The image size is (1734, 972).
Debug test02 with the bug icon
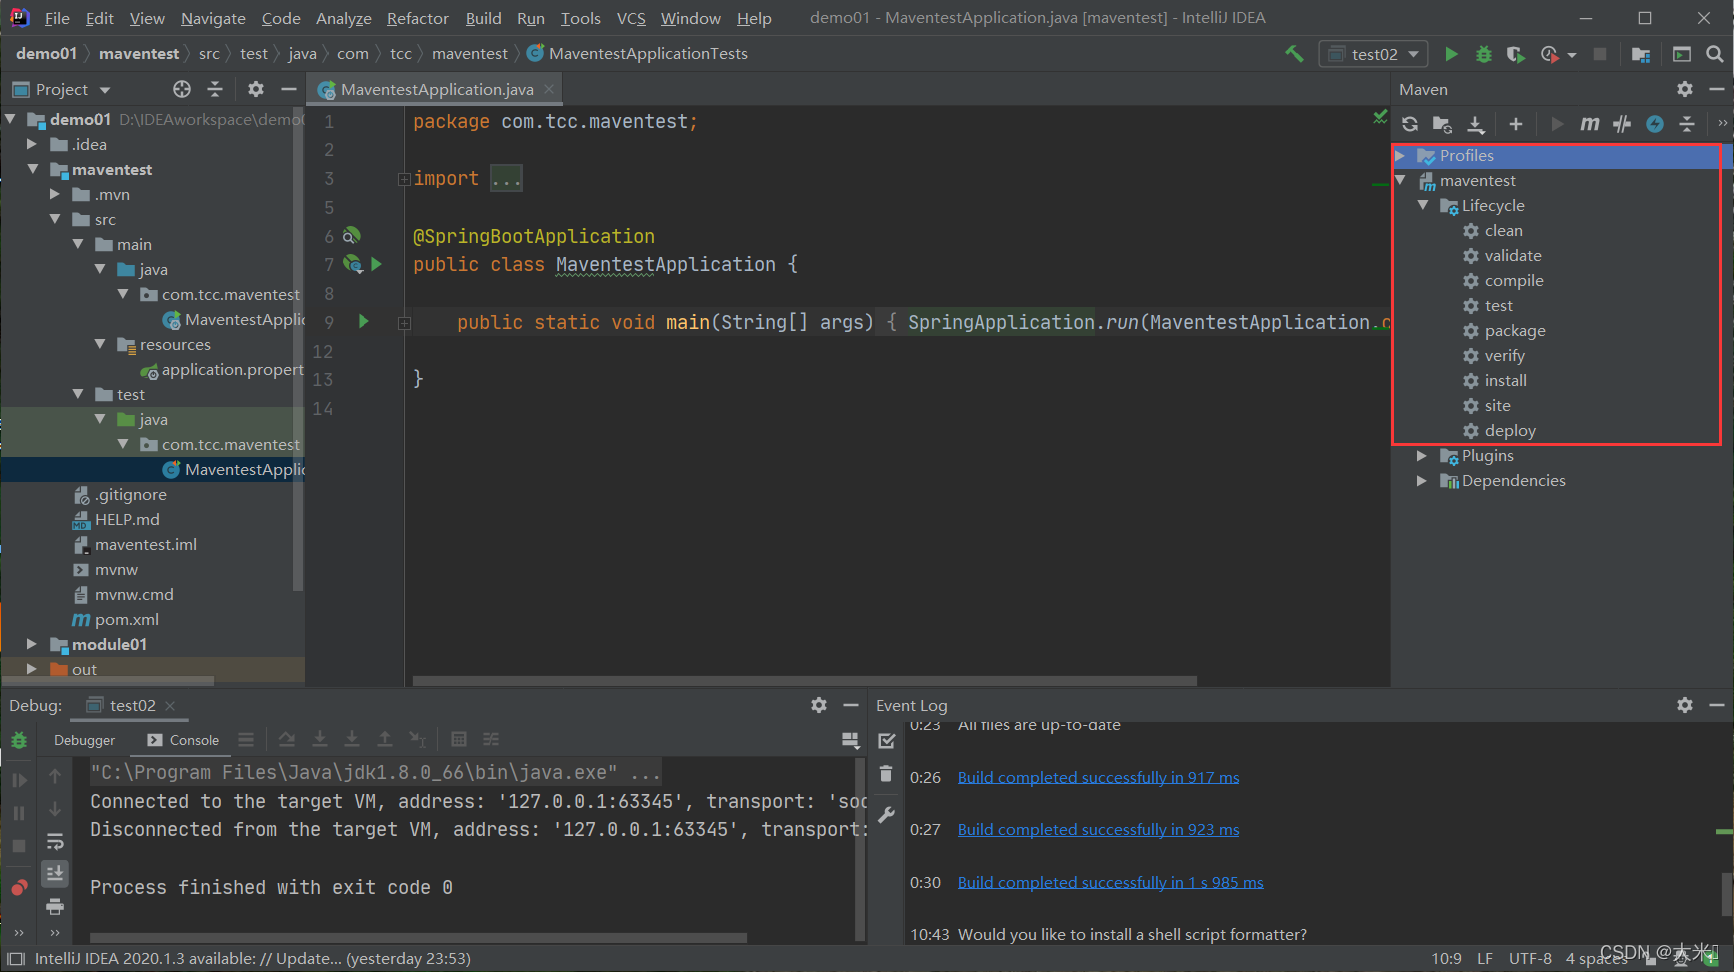click(x=1484, y=54)
